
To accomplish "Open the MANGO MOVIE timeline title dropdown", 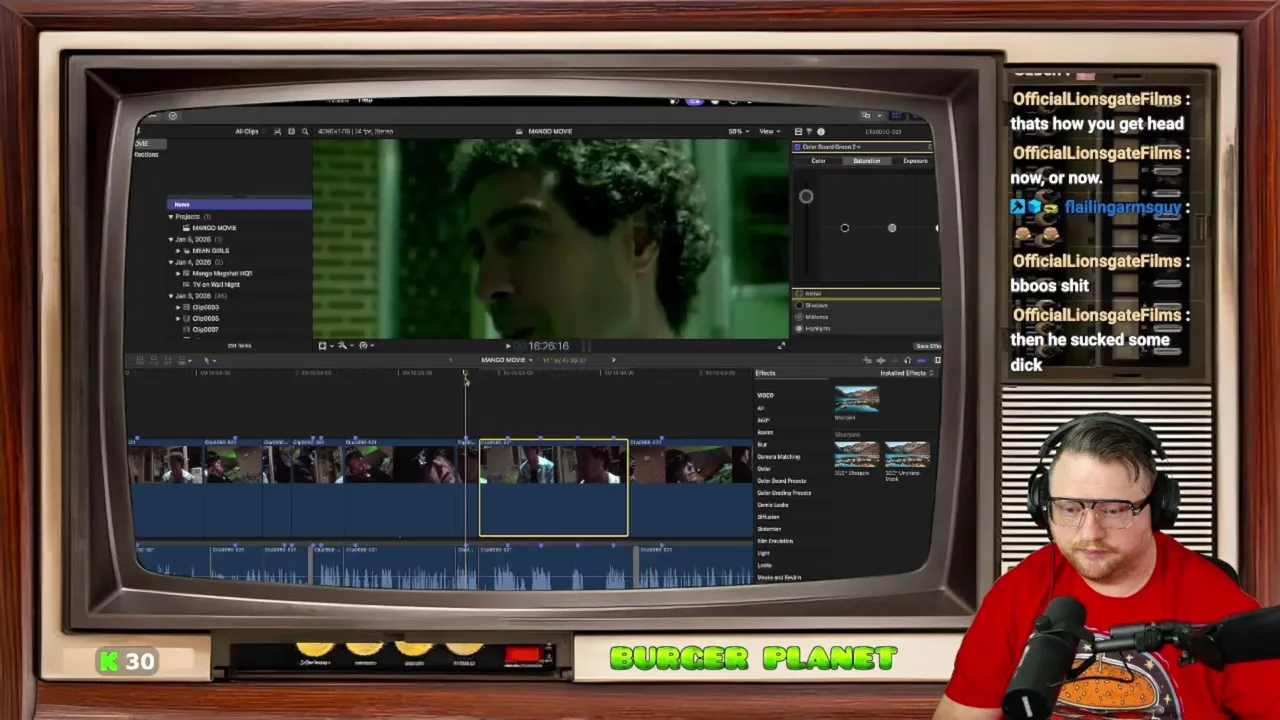I will pos(507,360).
